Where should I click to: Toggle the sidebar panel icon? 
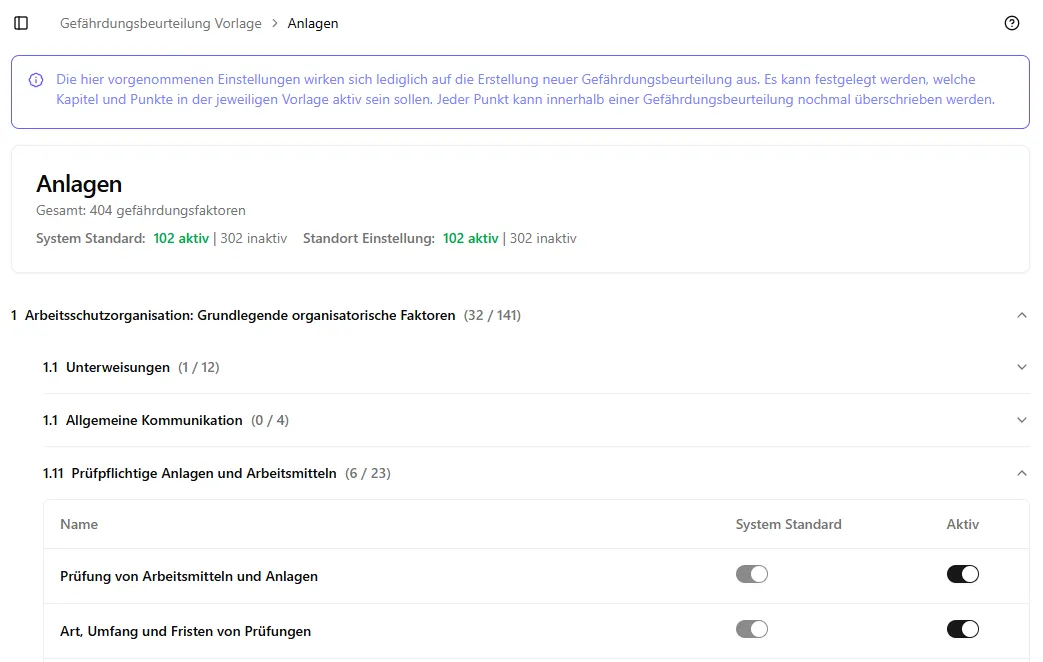coord(21,23)
